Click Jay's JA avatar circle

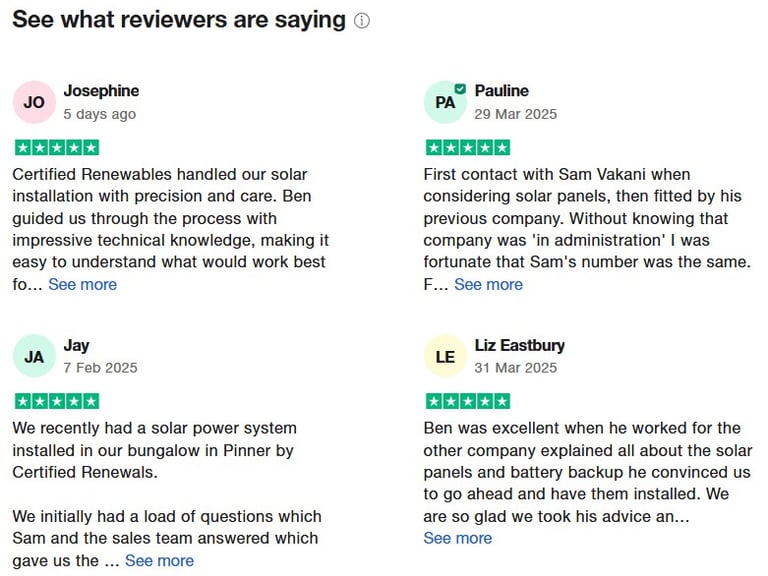pyautogui.click(x=34, y=356)
